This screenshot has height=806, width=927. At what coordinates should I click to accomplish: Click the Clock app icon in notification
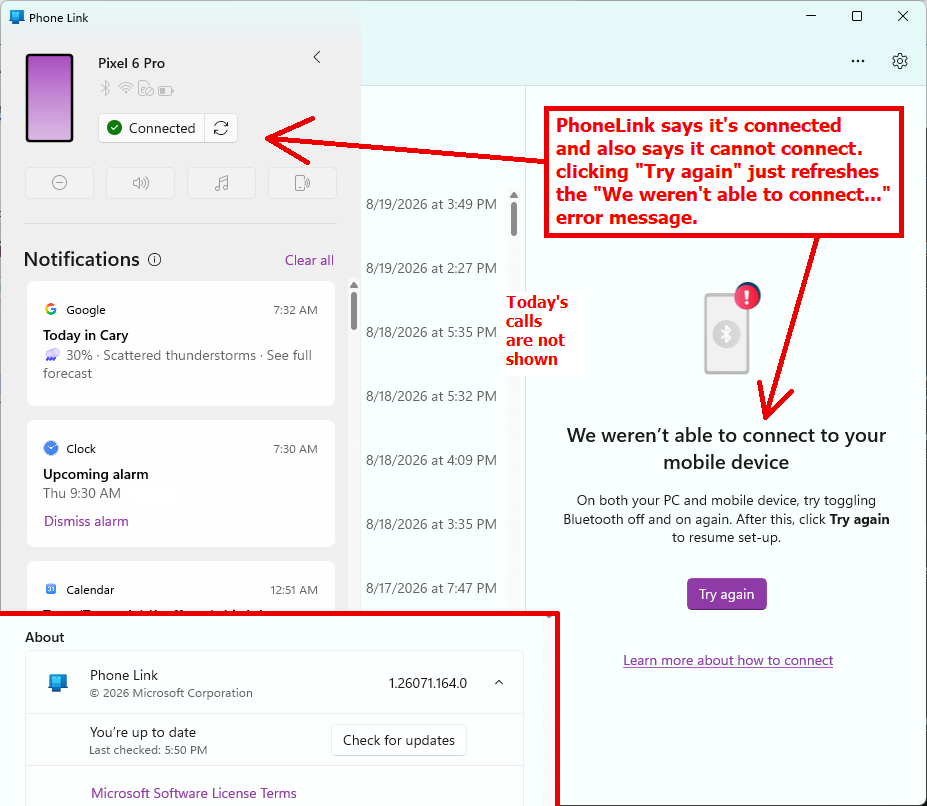[51, 448]
